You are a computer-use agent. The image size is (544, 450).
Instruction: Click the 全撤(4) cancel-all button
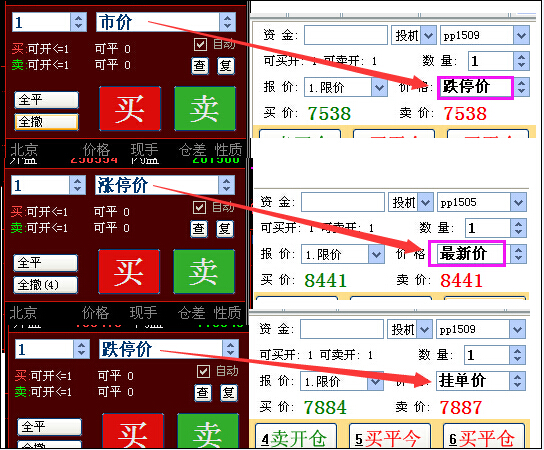45,285
